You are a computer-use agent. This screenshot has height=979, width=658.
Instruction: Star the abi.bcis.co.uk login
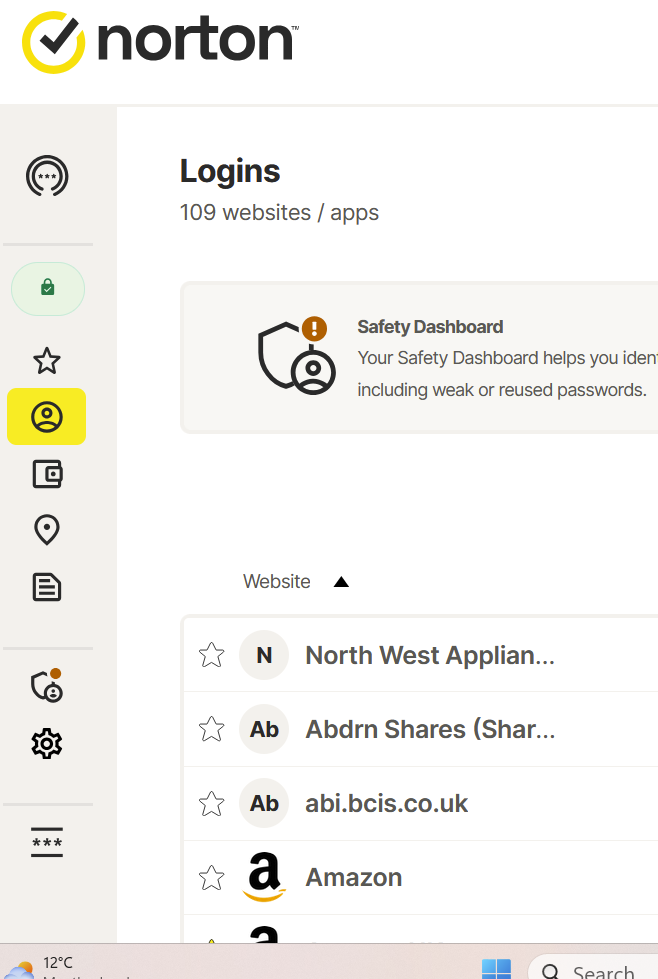coord(211,803)
